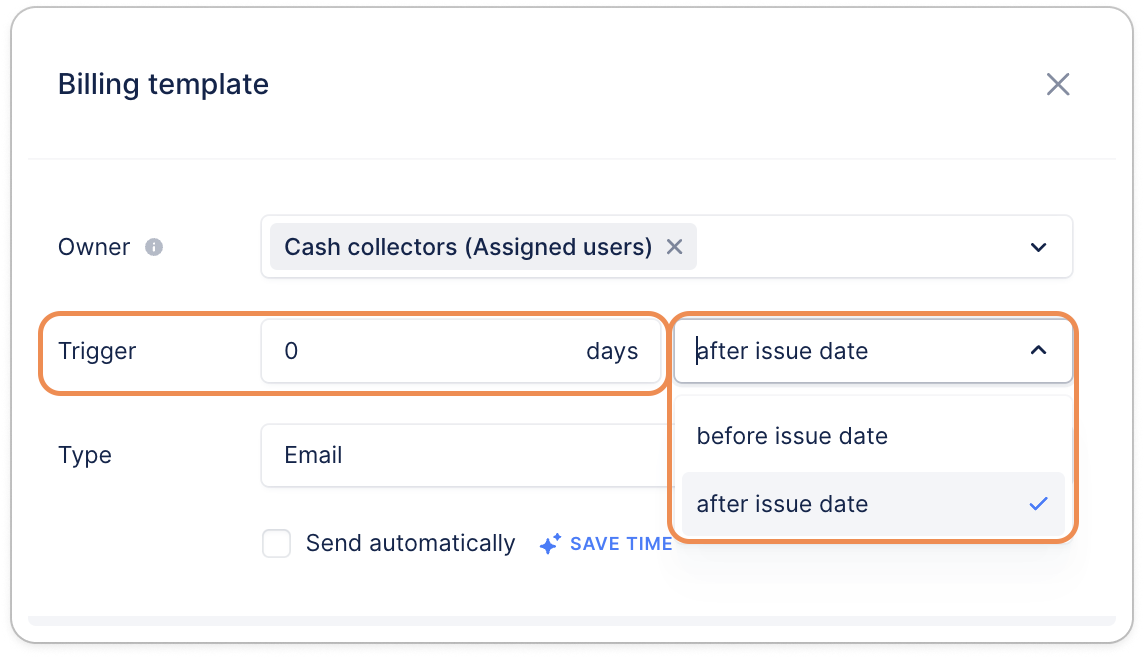This screenshot has width=1144, height=658.
Task: Remove the Cash collectors tag
Action: (x=675, y=247)
